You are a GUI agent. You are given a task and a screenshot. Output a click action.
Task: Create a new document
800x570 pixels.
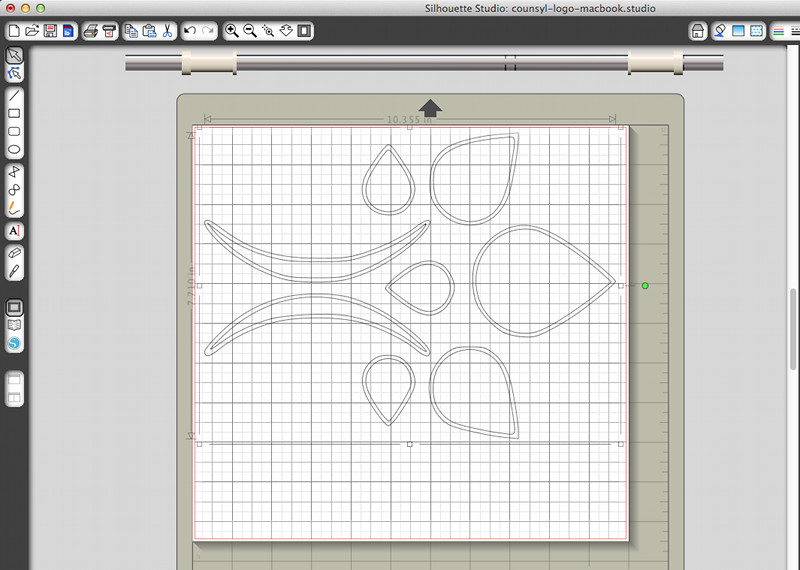point(14,31)
